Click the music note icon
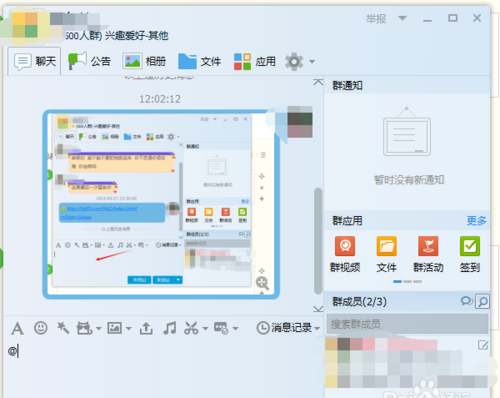Viewport: 500px width, 398px height. pyautogui.click(x=170, y=328)
